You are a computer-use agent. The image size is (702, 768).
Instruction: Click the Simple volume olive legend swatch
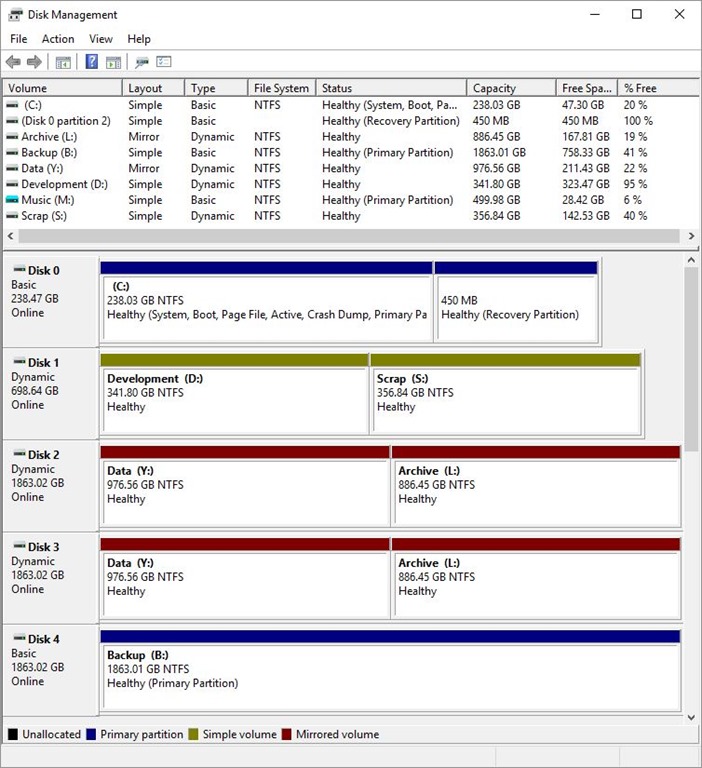(x=193, y=734)
